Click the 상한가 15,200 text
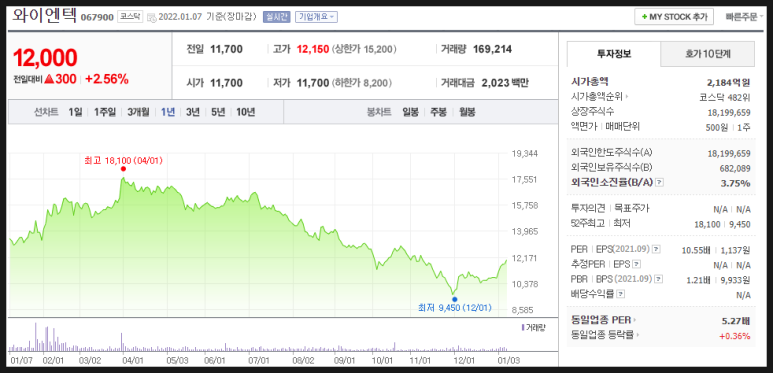This screenshot has width=773, height=373. click(x=364, y=49)
